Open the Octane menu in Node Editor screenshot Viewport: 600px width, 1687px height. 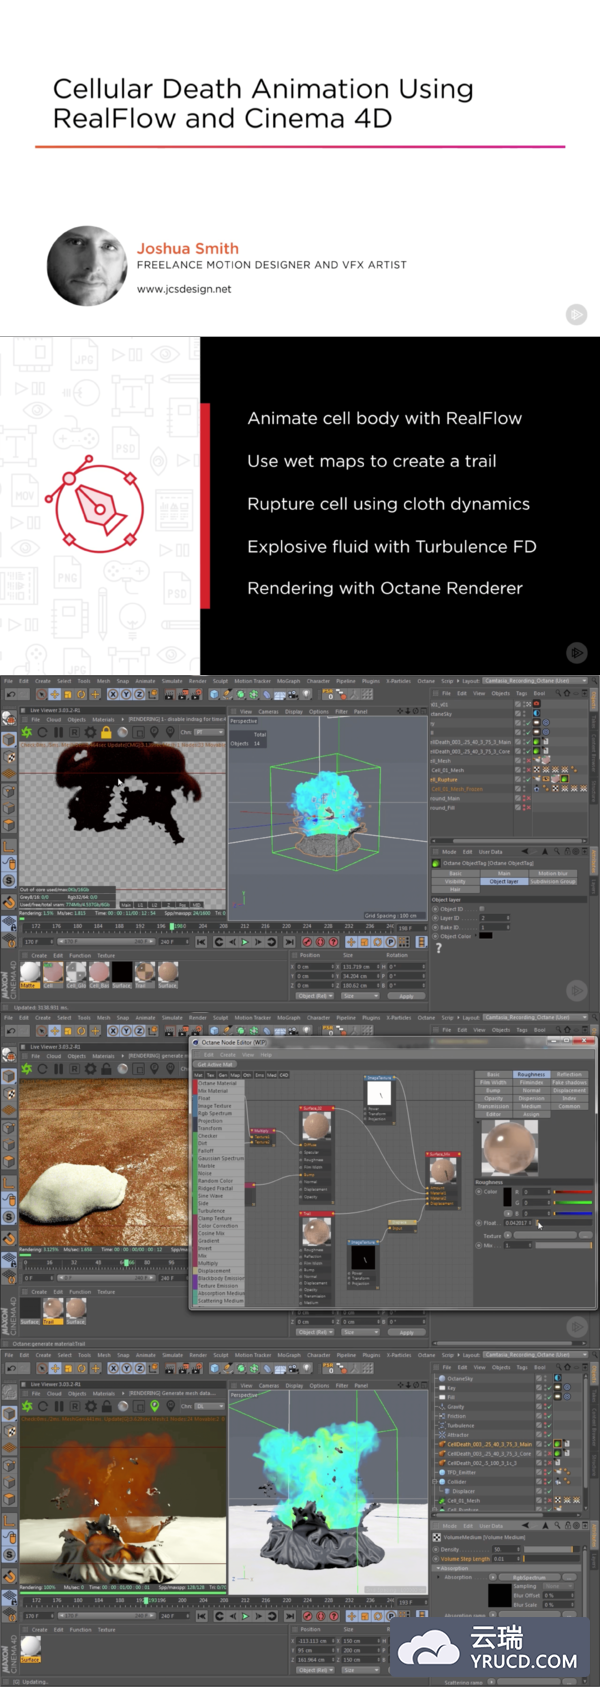tap(426, 1017)
